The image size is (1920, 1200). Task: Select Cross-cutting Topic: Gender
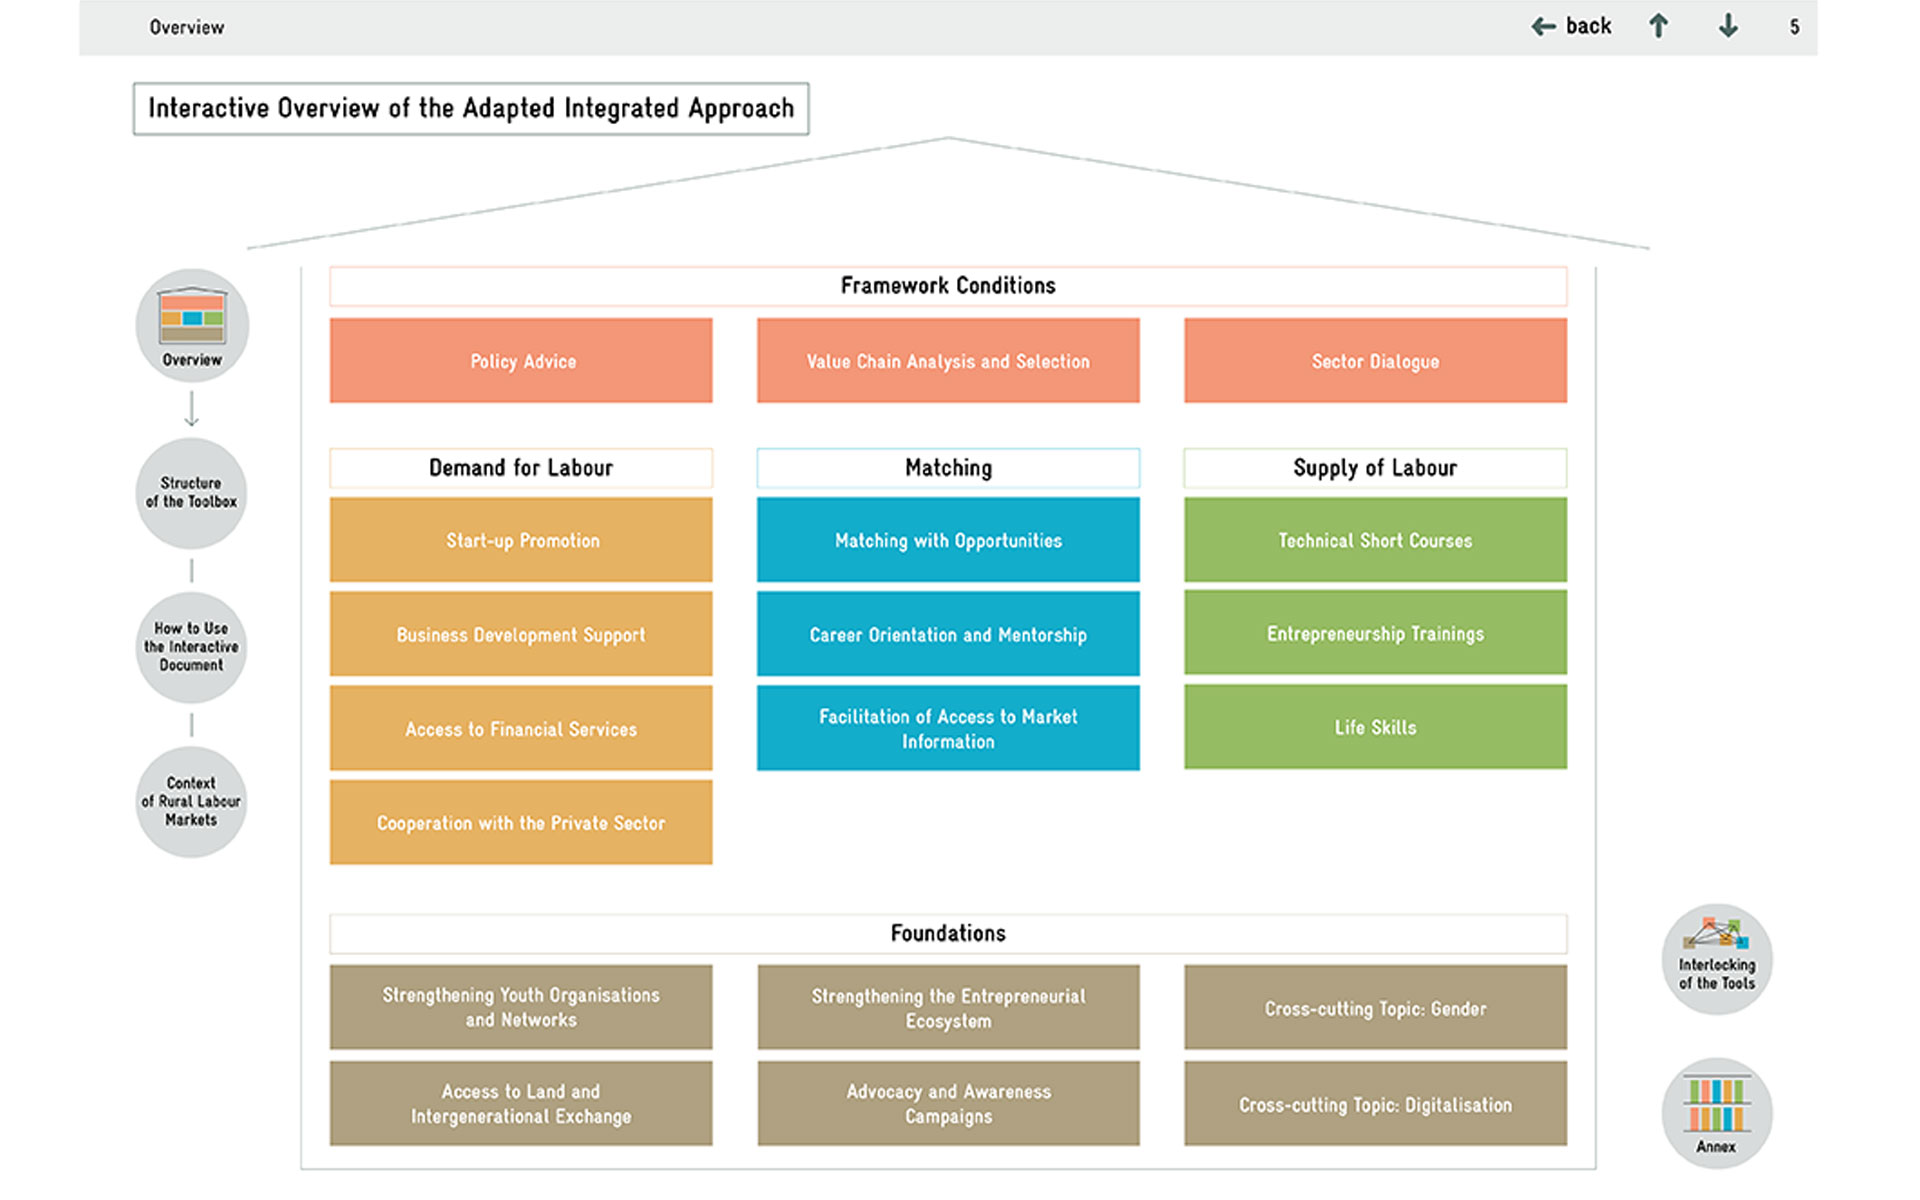(x=1375, y=1007)
